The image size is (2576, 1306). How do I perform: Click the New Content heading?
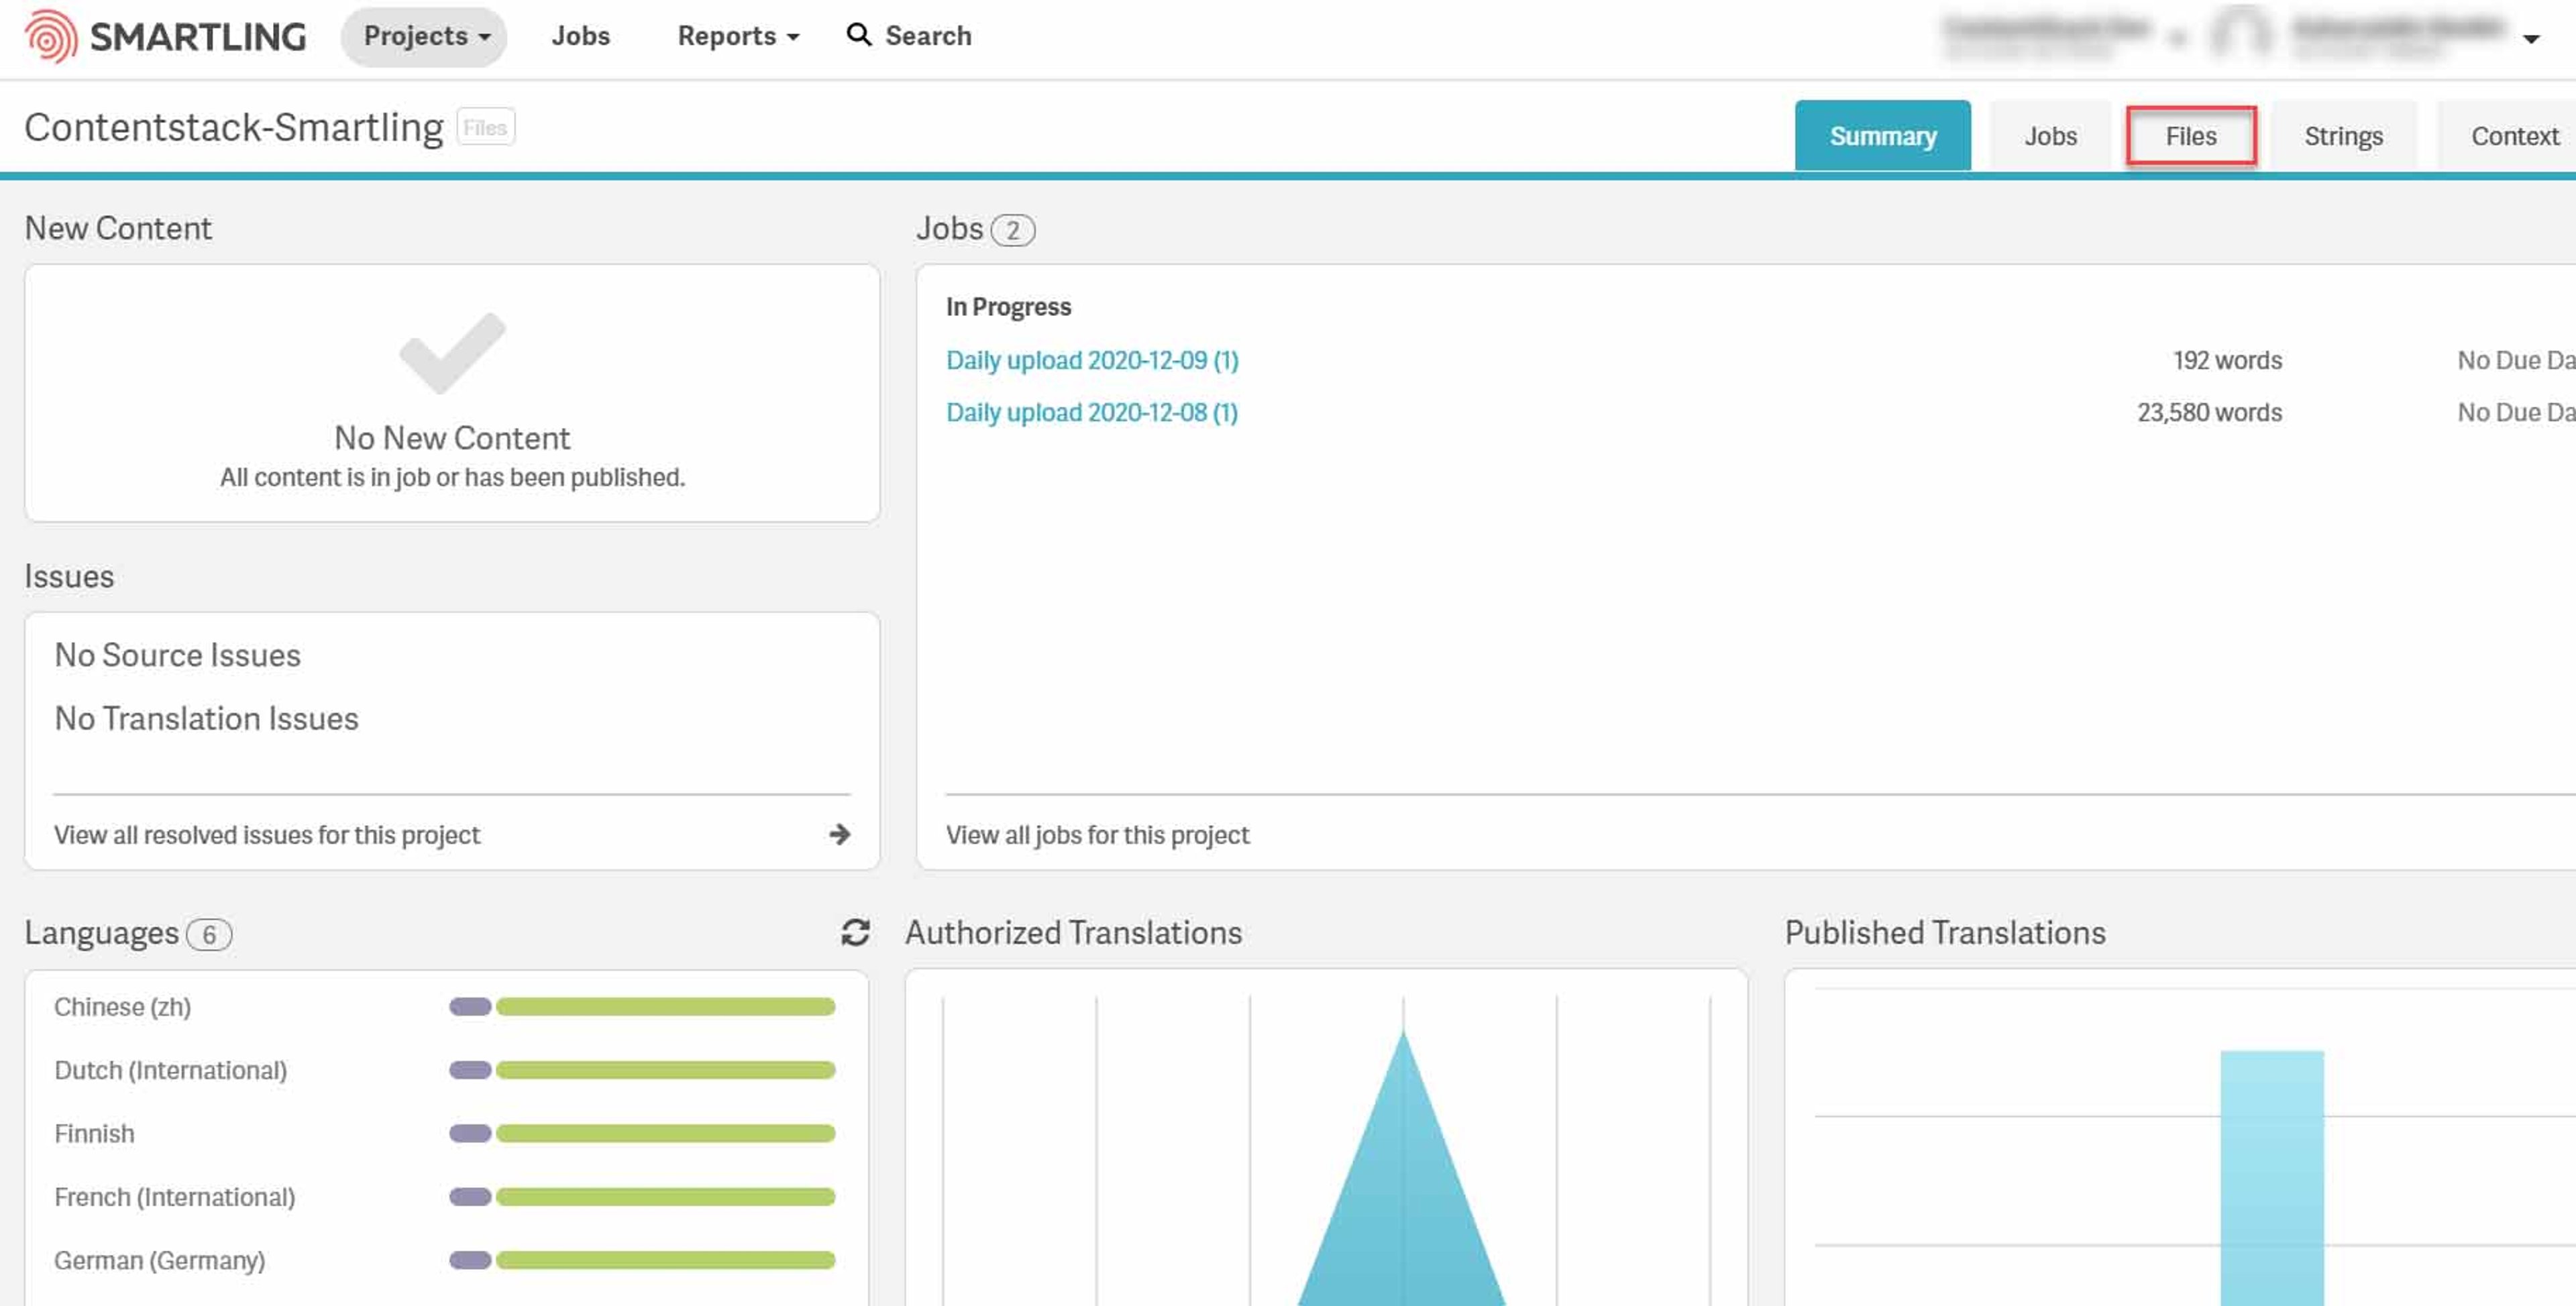pyautogui.click(x=118, y=228)
